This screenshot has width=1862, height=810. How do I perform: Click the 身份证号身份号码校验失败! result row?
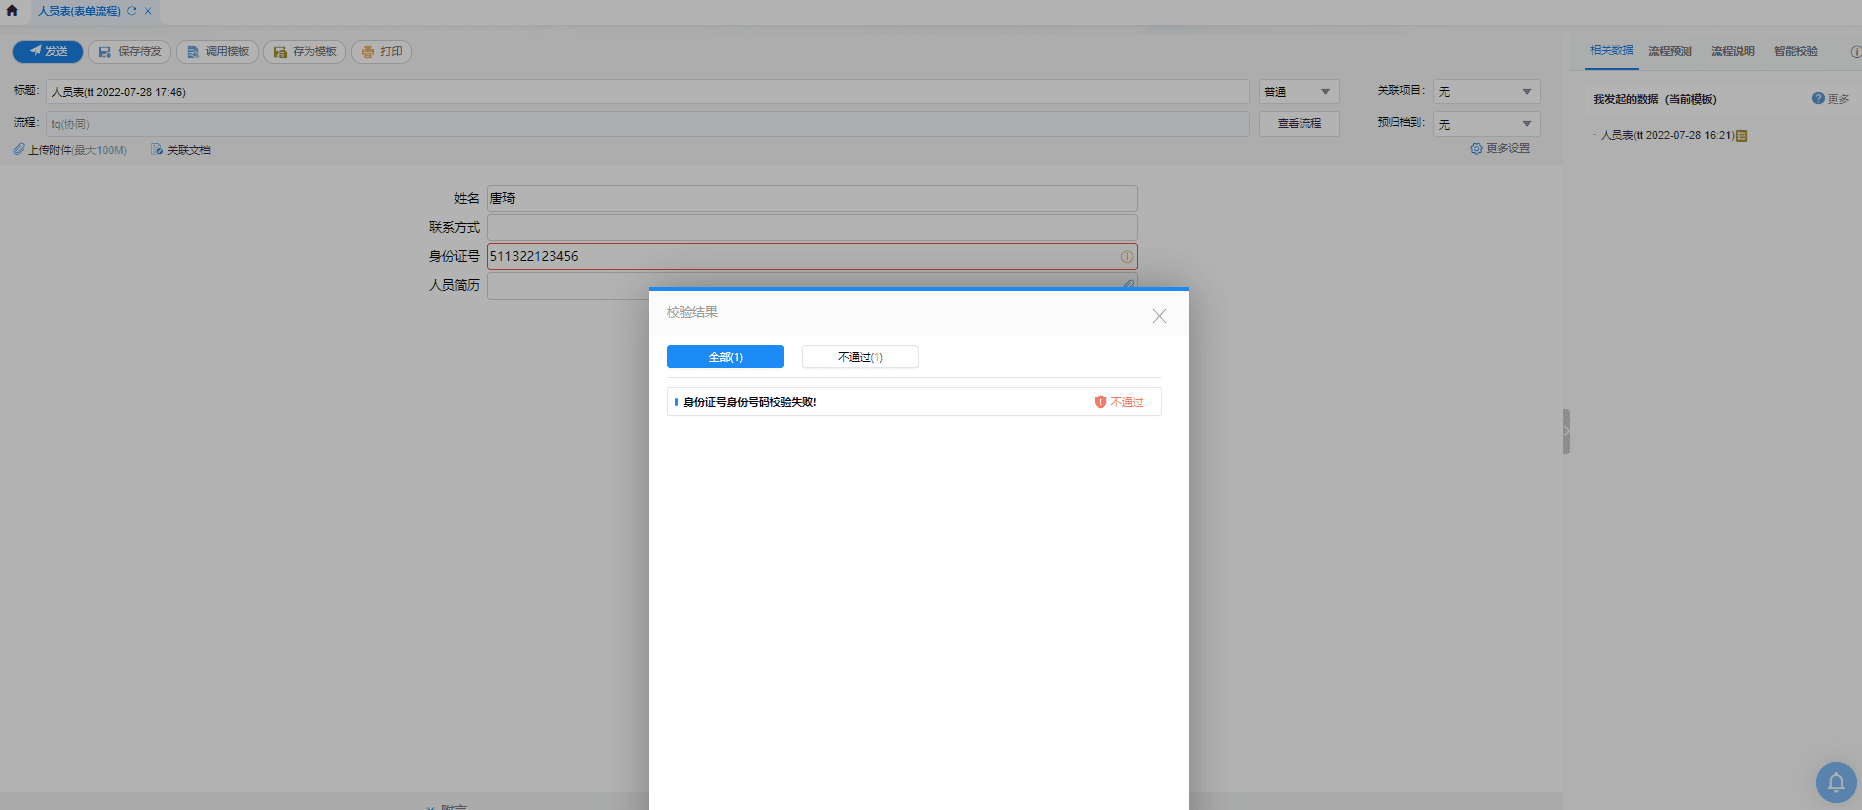click(914, 402)
